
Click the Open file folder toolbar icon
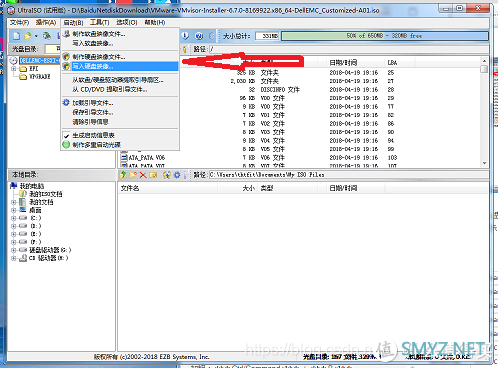pos(28,36)
